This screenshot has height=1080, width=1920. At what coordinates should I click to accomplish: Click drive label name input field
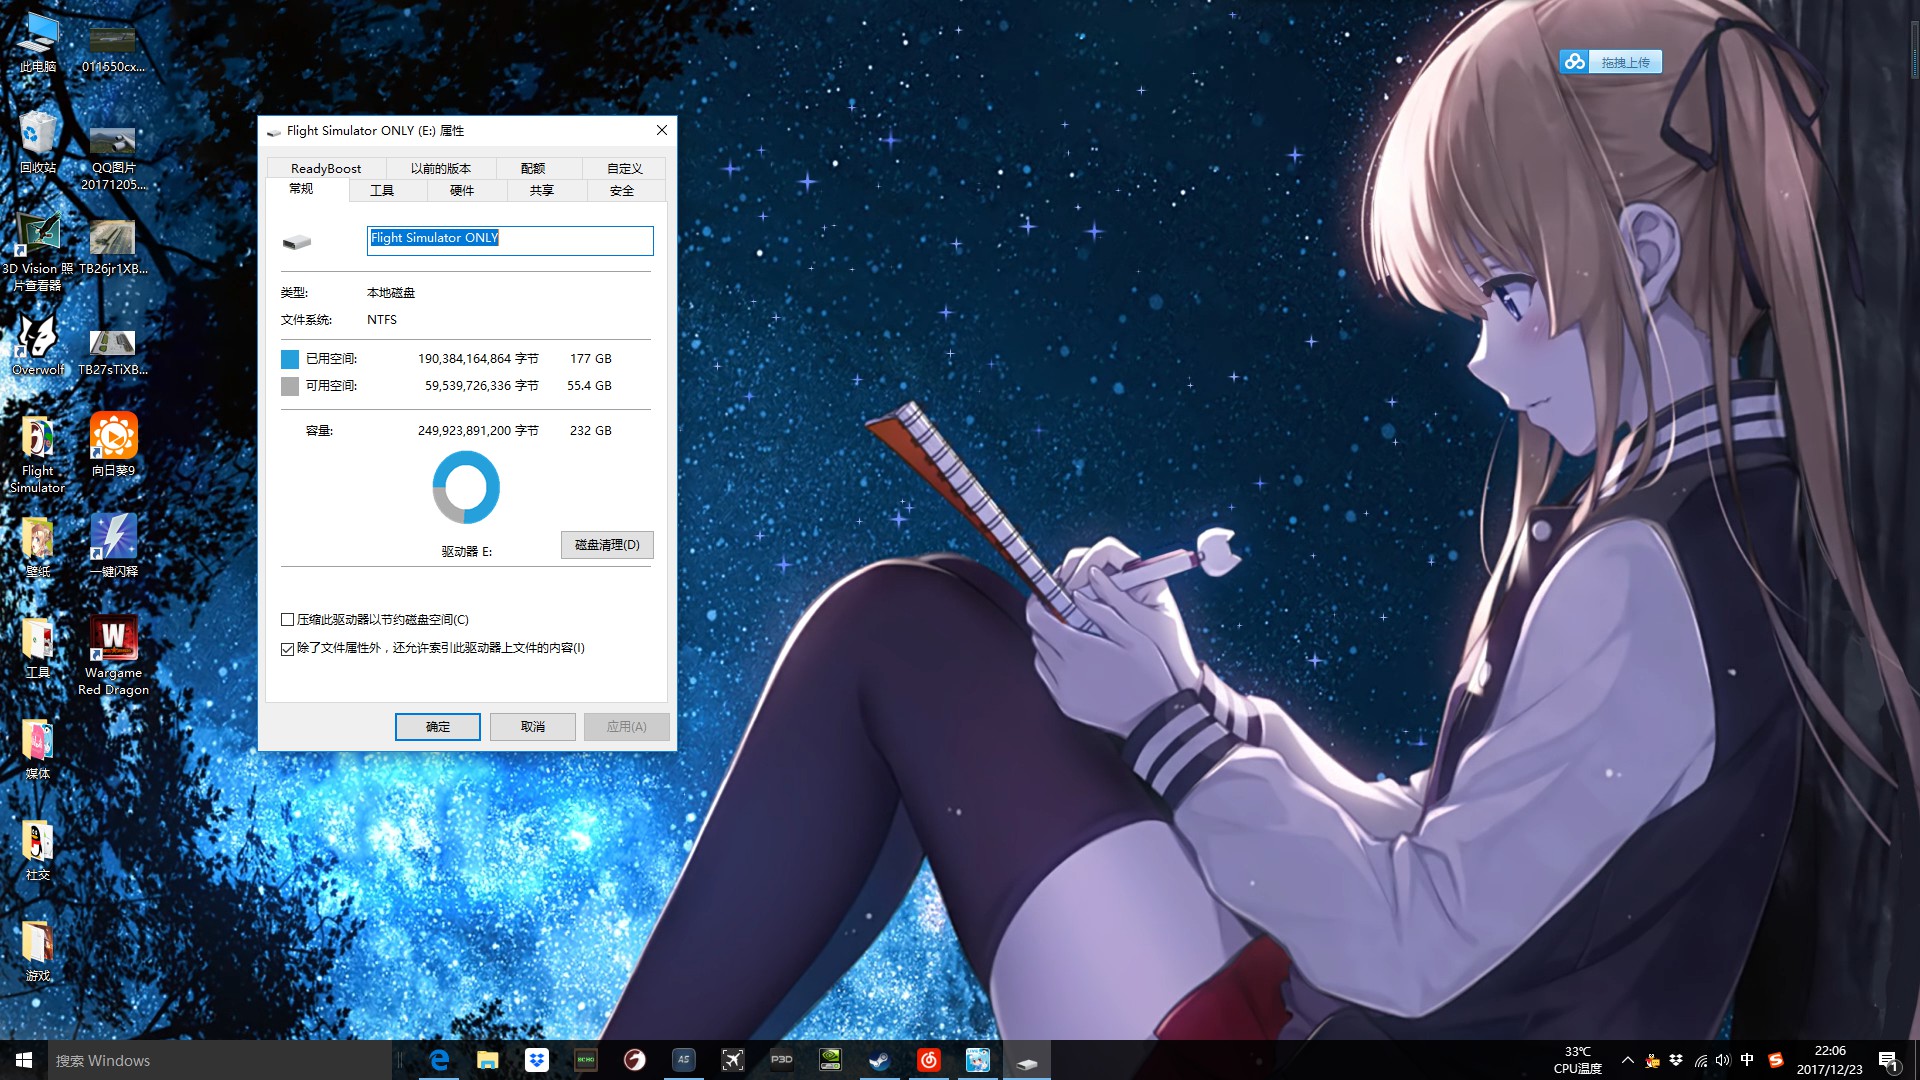[x=509, y=239]
